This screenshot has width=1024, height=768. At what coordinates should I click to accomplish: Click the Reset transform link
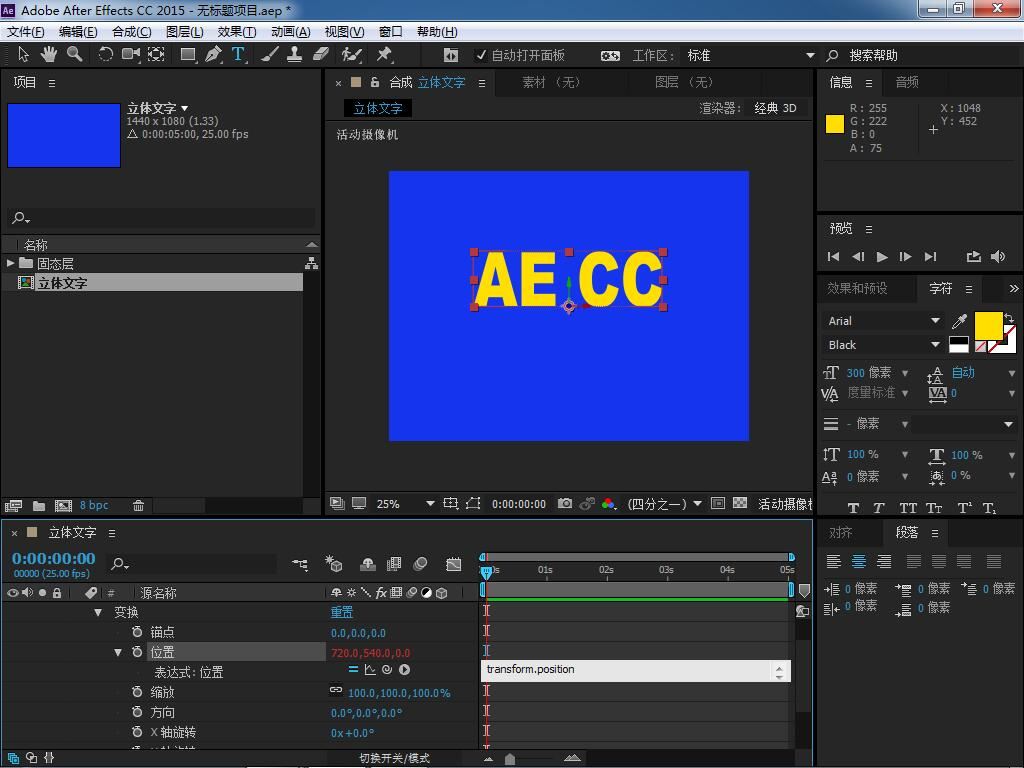point(342,612)
